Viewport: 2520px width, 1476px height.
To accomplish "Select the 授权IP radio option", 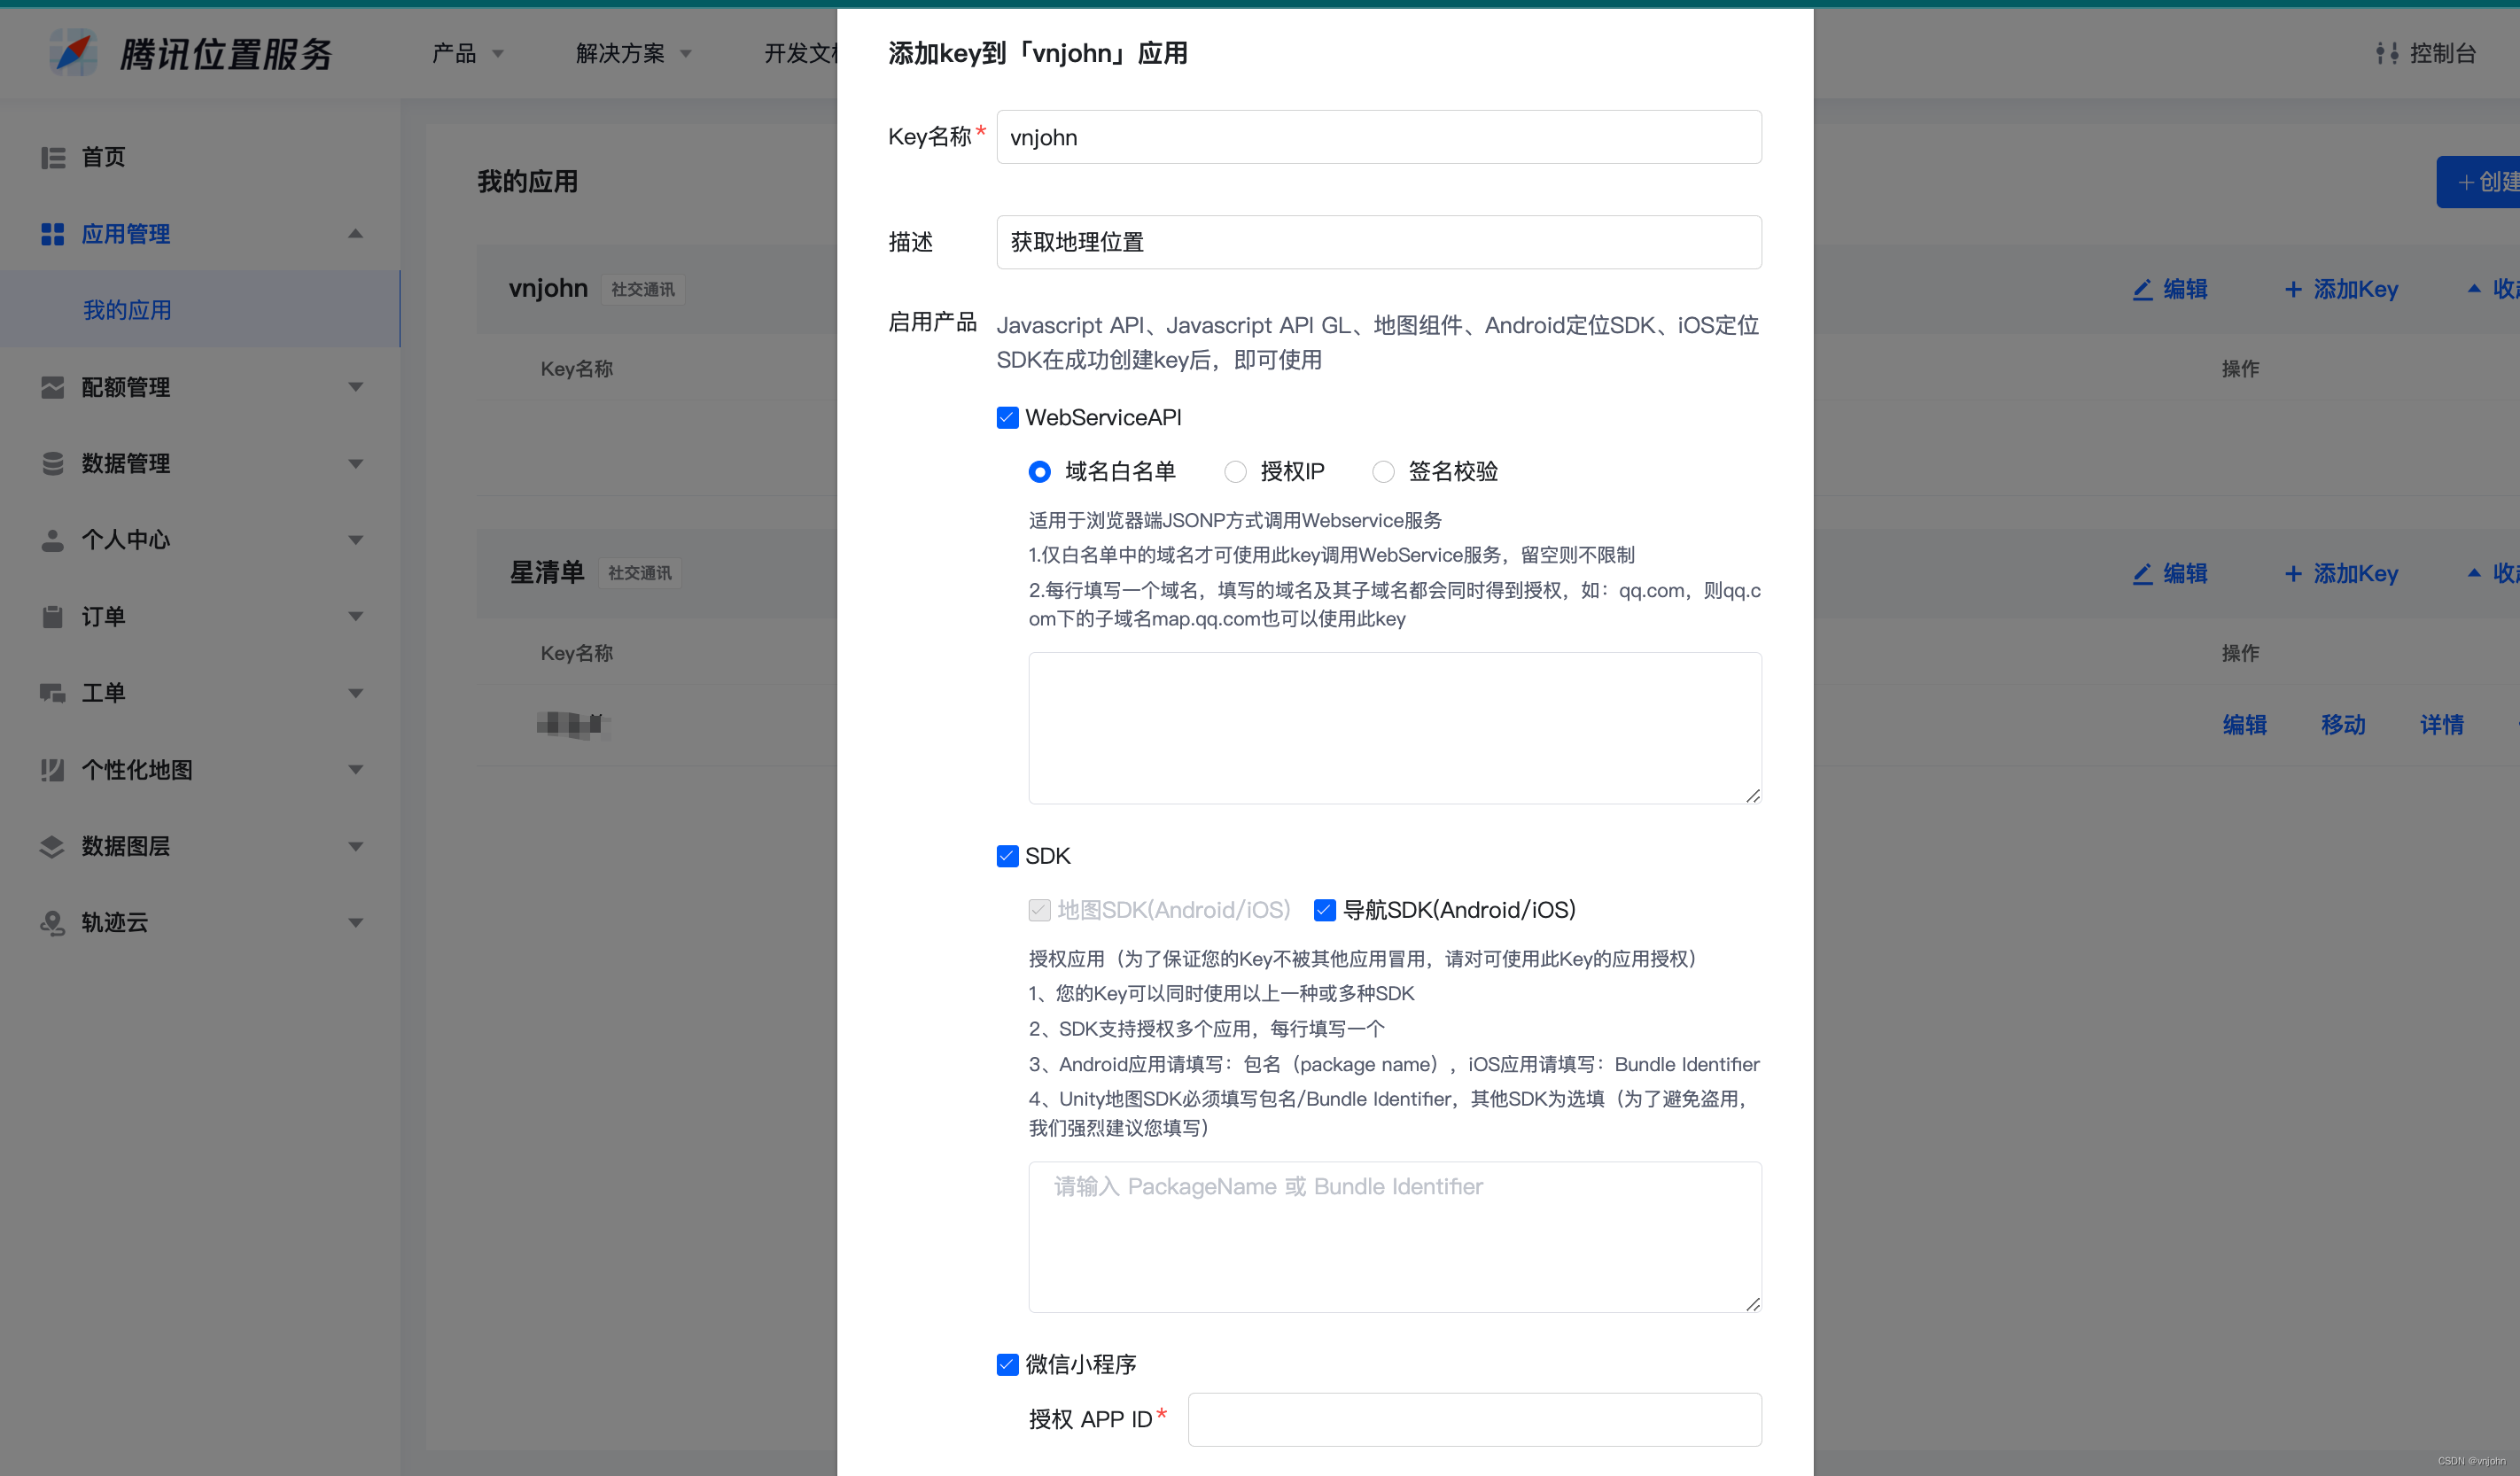I will pyautogui.click(x=1236, y=471).
